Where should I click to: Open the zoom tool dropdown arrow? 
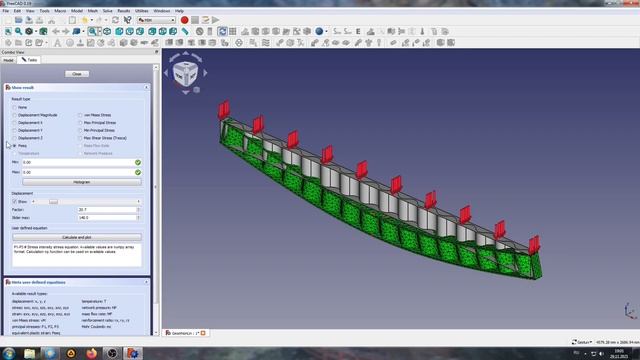pos(99,31)
